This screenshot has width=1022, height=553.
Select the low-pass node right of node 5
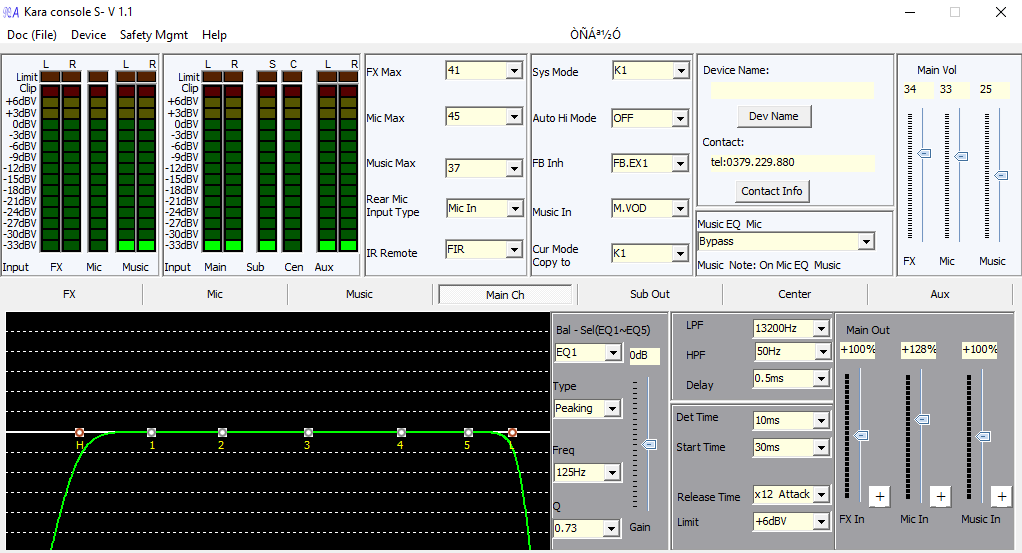[x=512, y=432]
